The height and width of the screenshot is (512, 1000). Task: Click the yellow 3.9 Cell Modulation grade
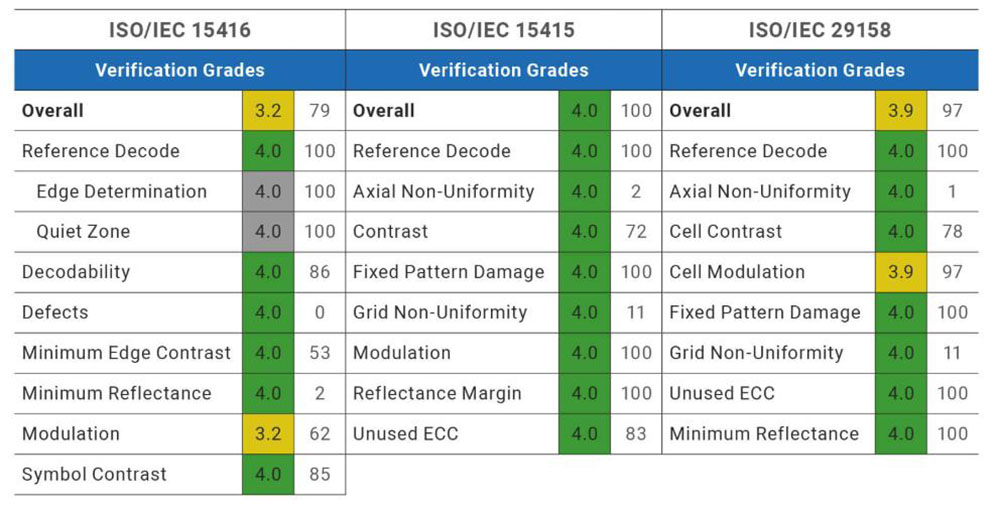pos(901,272)
